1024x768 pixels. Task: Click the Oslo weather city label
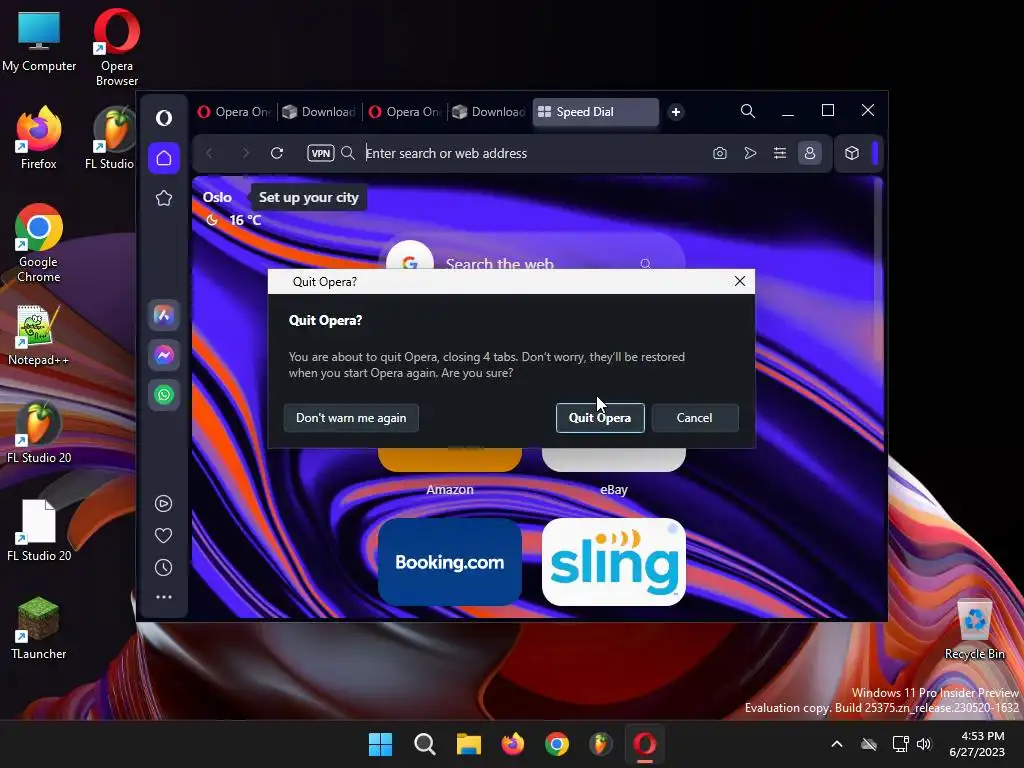(217, 197)
